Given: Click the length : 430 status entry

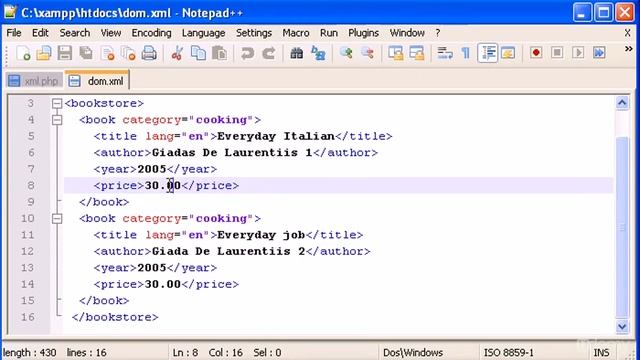Looking at the screenshot, I should tap(29, 352).
